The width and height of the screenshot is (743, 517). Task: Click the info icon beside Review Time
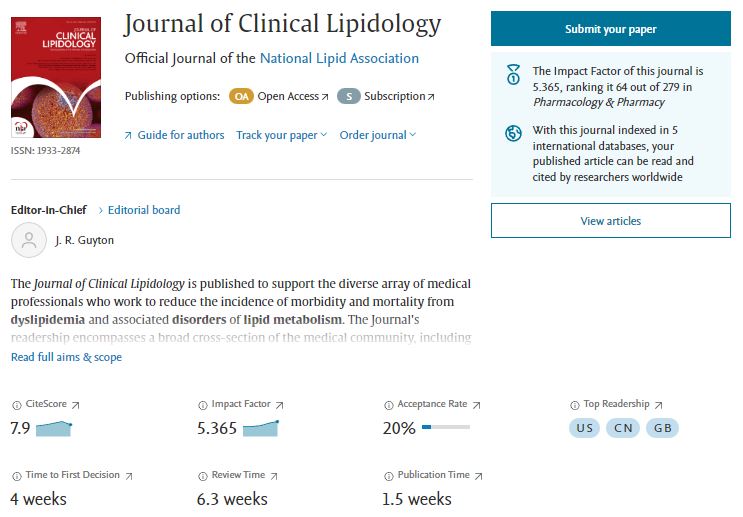203,476
